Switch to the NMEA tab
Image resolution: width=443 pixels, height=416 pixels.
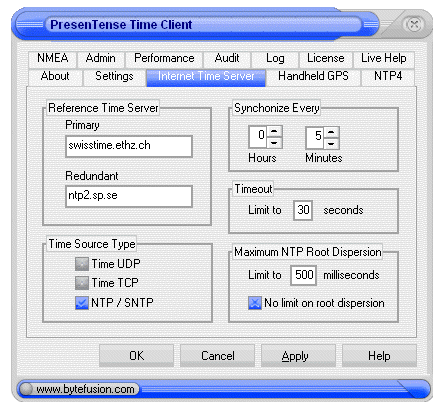pyautogui.click(x=53, y=59)
